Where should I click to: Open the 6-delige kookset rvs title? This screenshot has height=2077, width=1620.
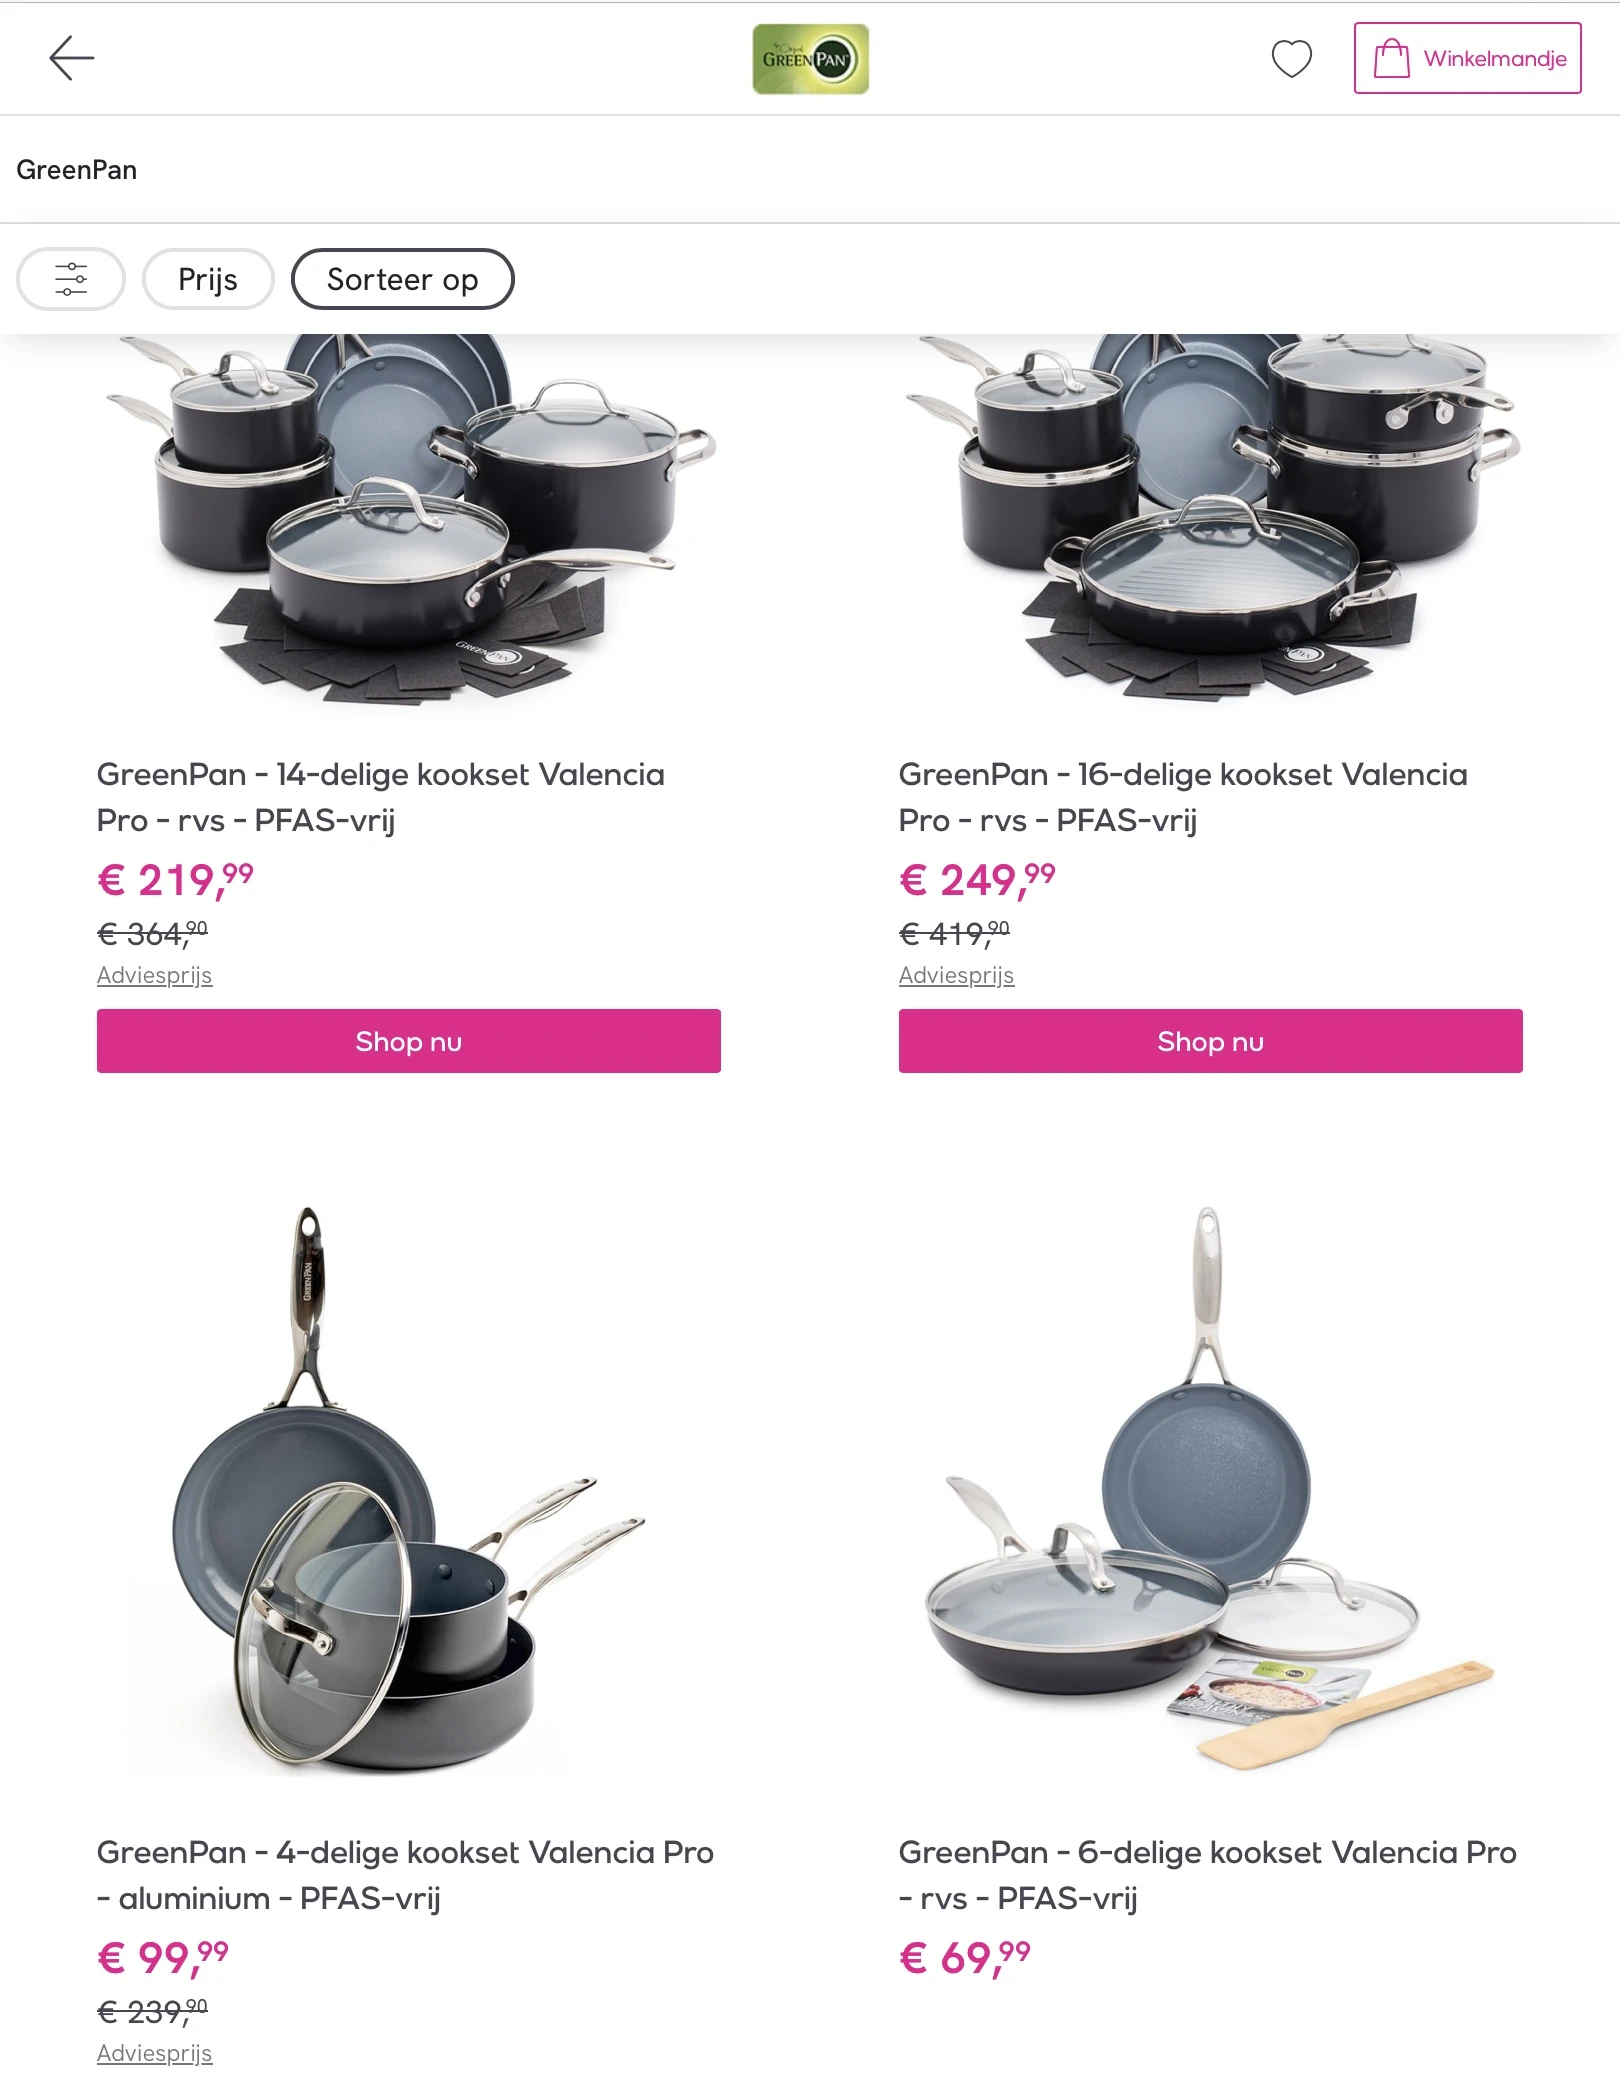(1207, 1875)
